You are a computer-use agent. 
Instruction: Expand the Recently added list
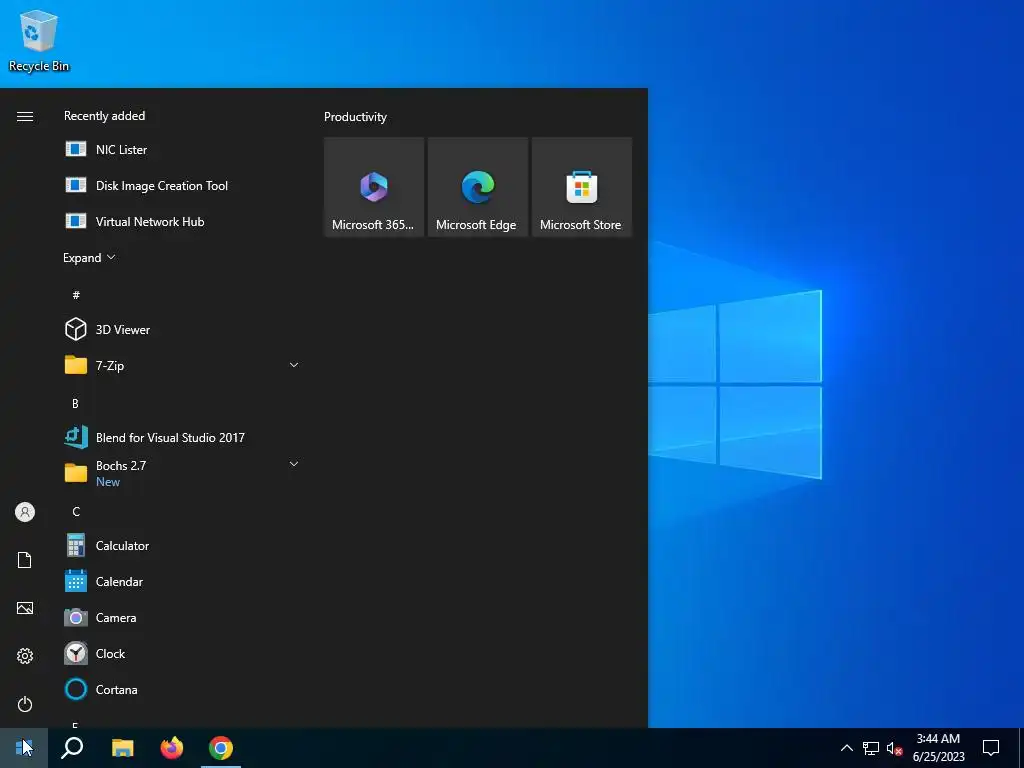coord(89,258)
